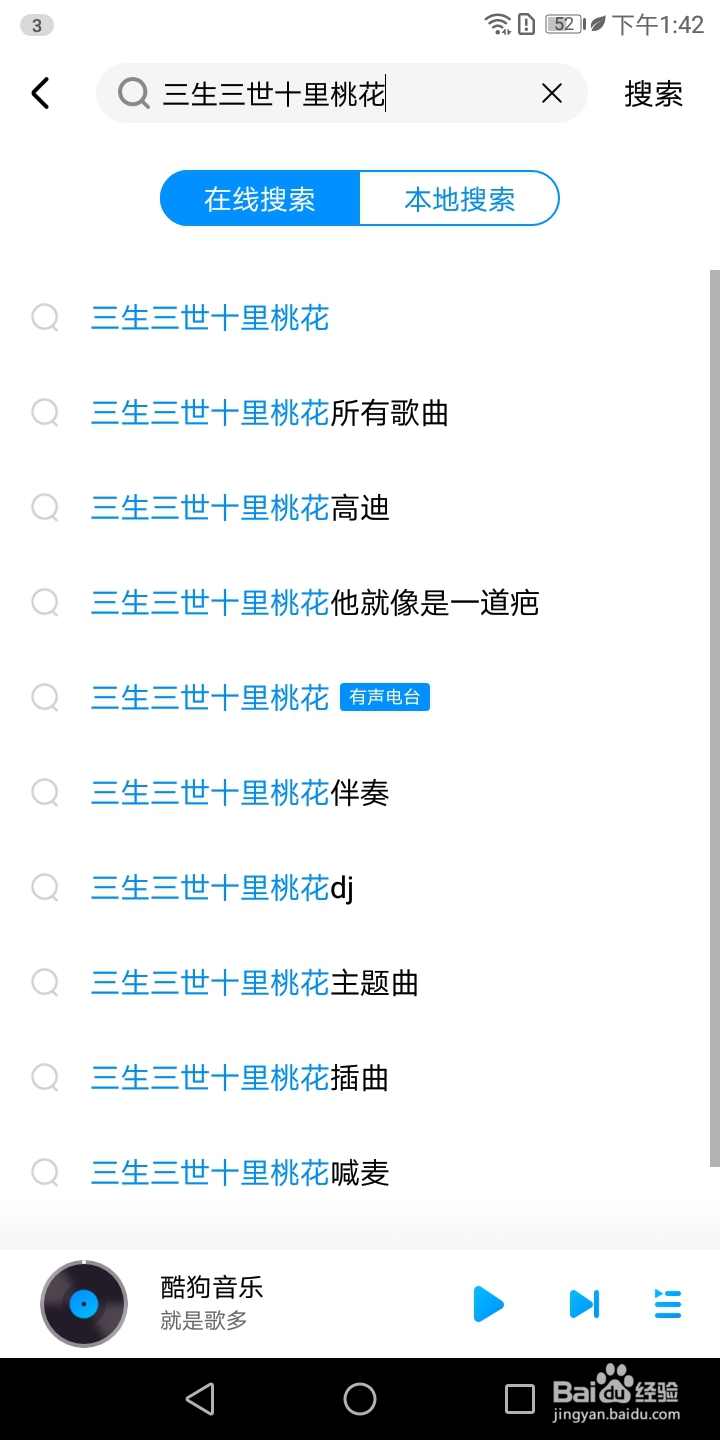
Task: Click the search field containing 三生三世十里桃花
Action: click(x=340, y=93)
